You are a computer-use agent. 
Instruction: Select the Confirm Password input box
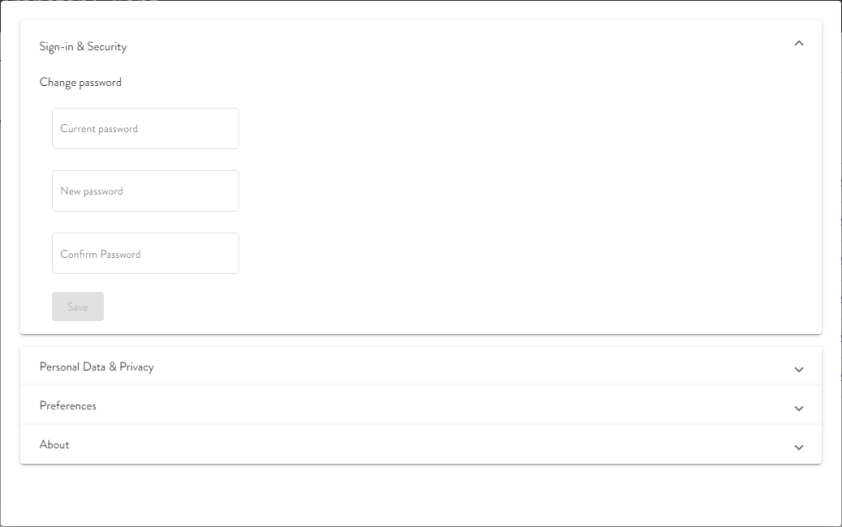click(x=145, y=254)
